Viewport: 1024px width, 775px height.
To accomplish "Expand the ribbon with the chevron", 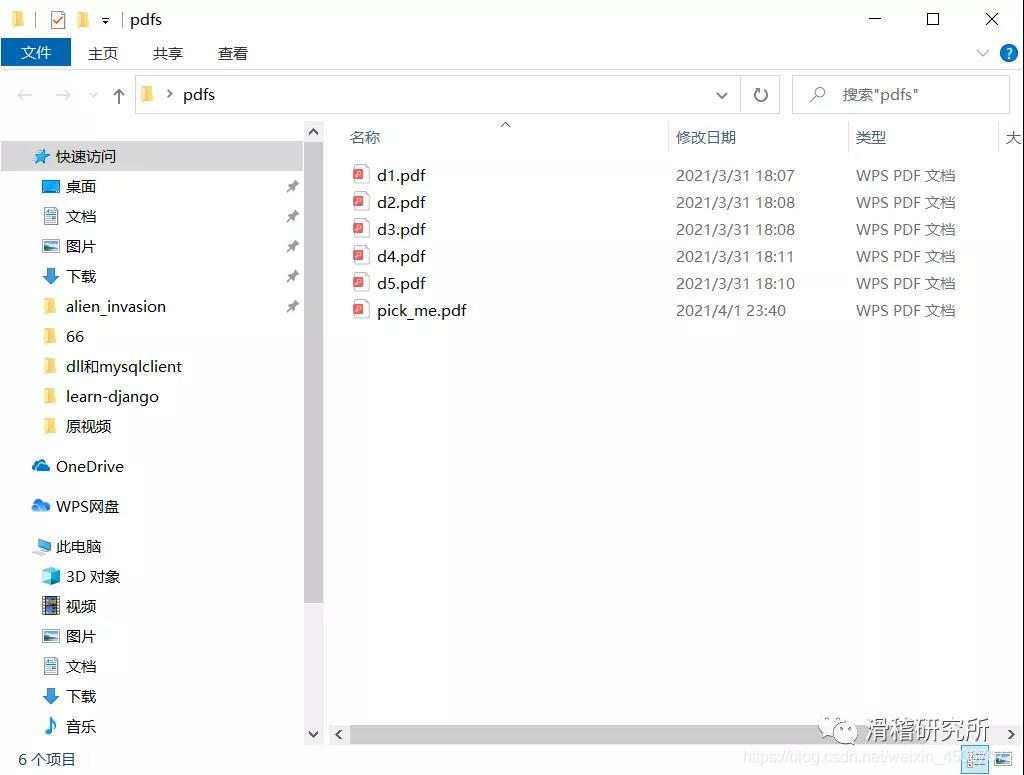I will pyautogui.click(x=982, y=53).
